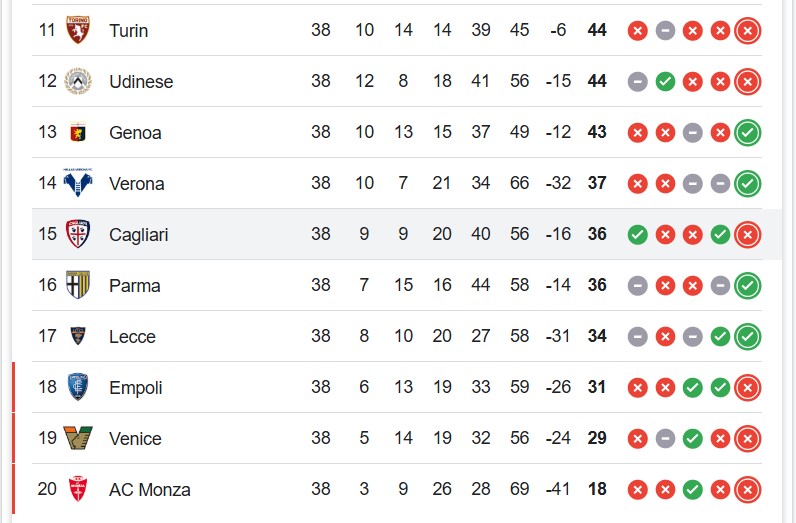Image resolution: width=796 pixels, height=523 pixels.
Task: Click the Turin club crest icon
Action: point(78,30)
